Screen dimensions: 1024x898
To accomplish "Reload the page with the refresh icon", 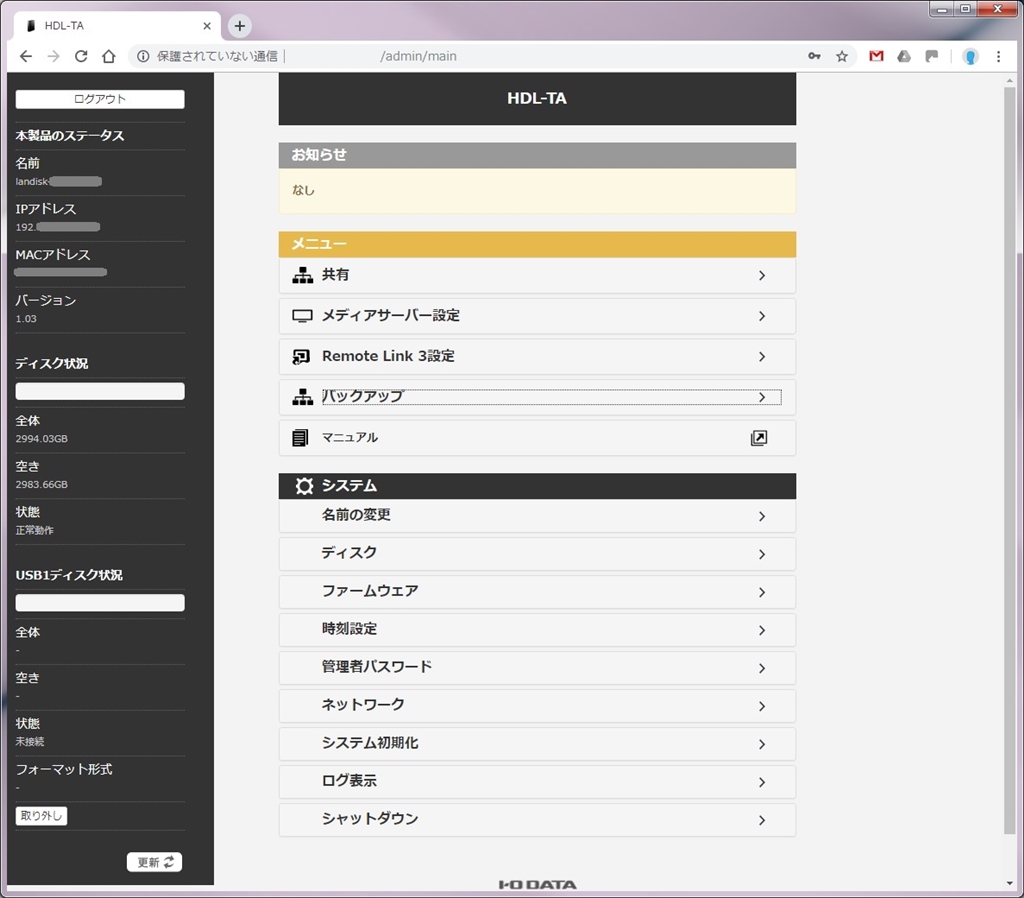I will 81,56.
